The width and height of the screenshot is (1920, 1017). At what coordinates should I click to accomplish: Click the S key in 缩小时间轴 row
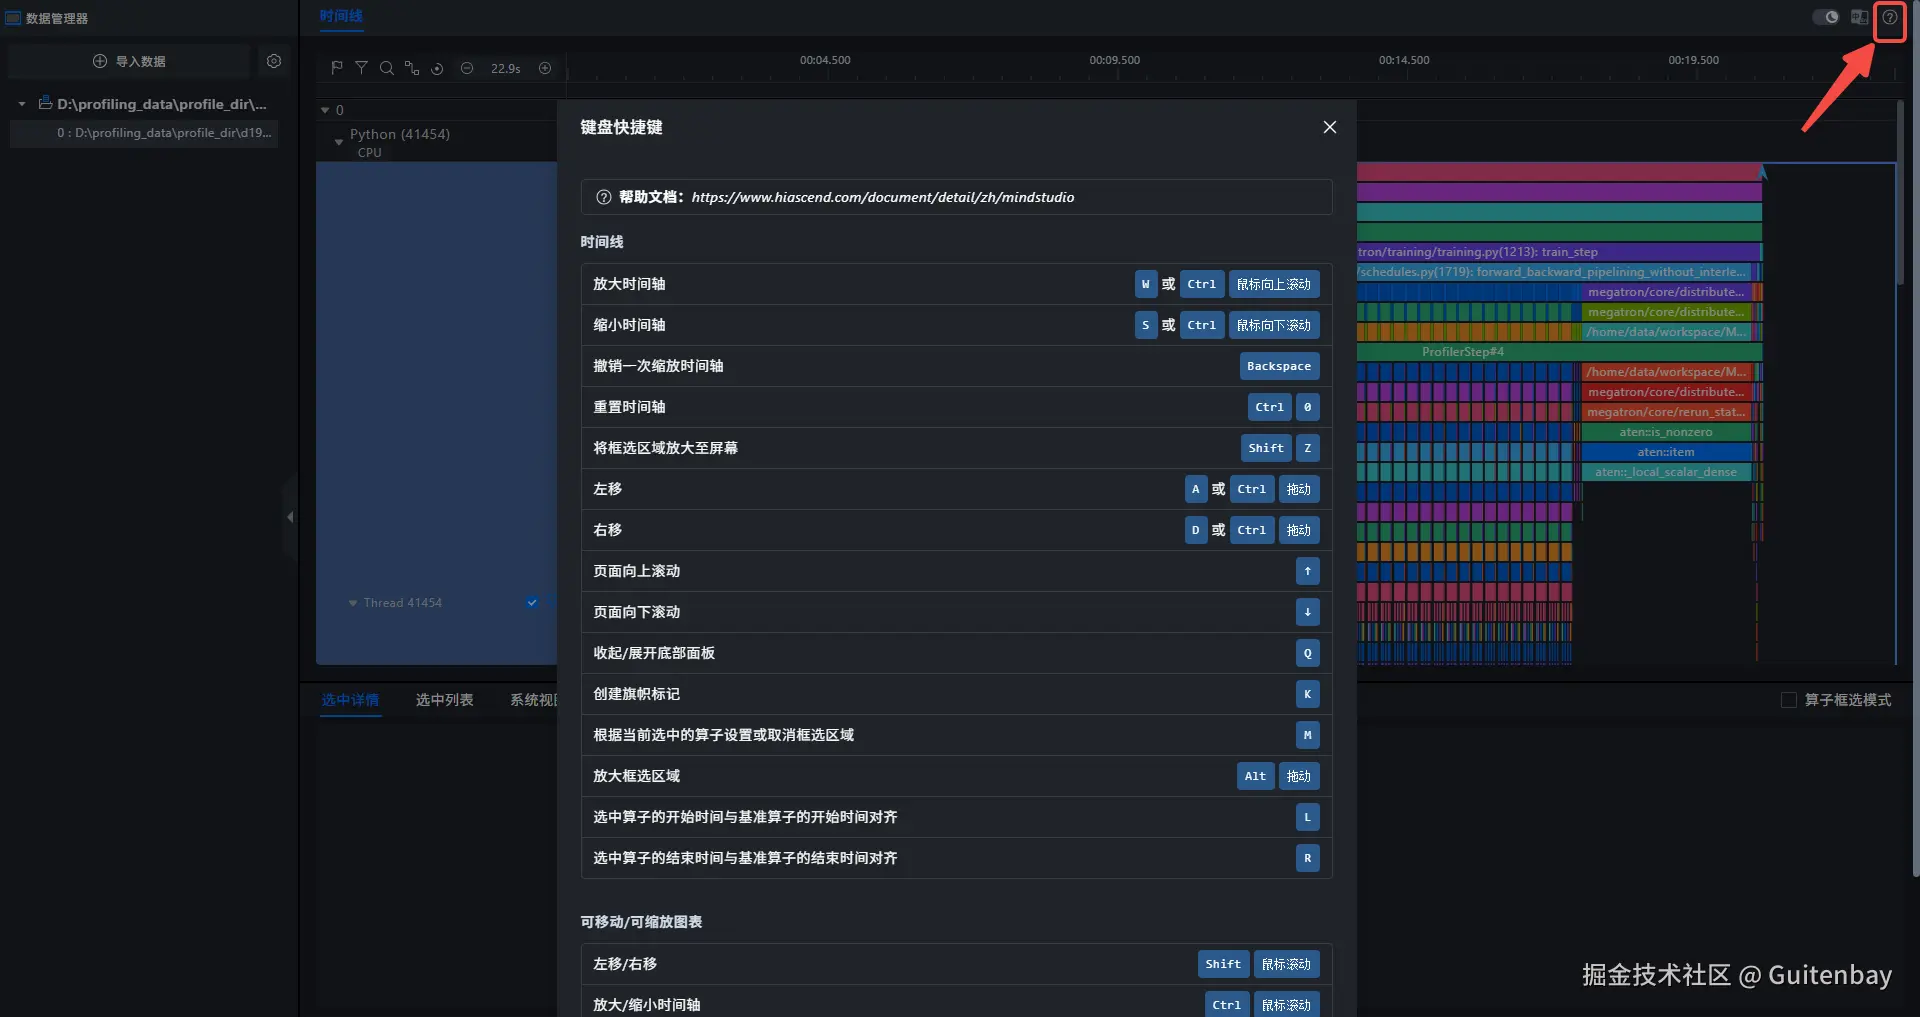1146,325
